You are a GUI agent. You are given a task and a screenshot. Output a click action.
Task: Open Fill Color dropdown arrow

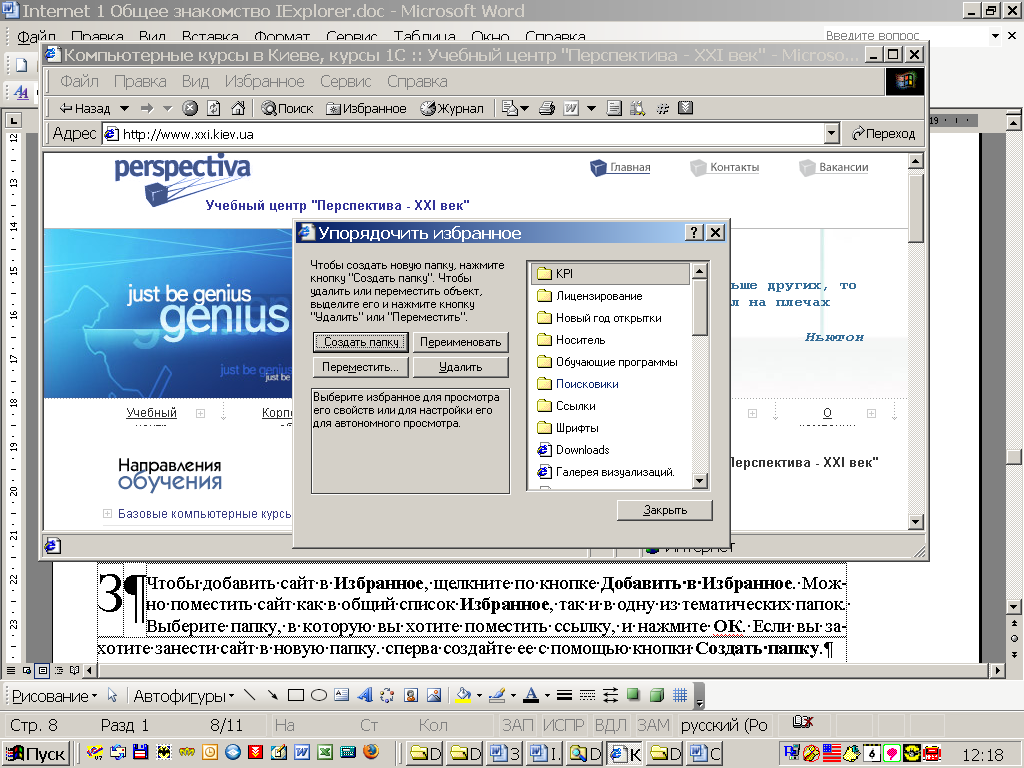point(480,696)
